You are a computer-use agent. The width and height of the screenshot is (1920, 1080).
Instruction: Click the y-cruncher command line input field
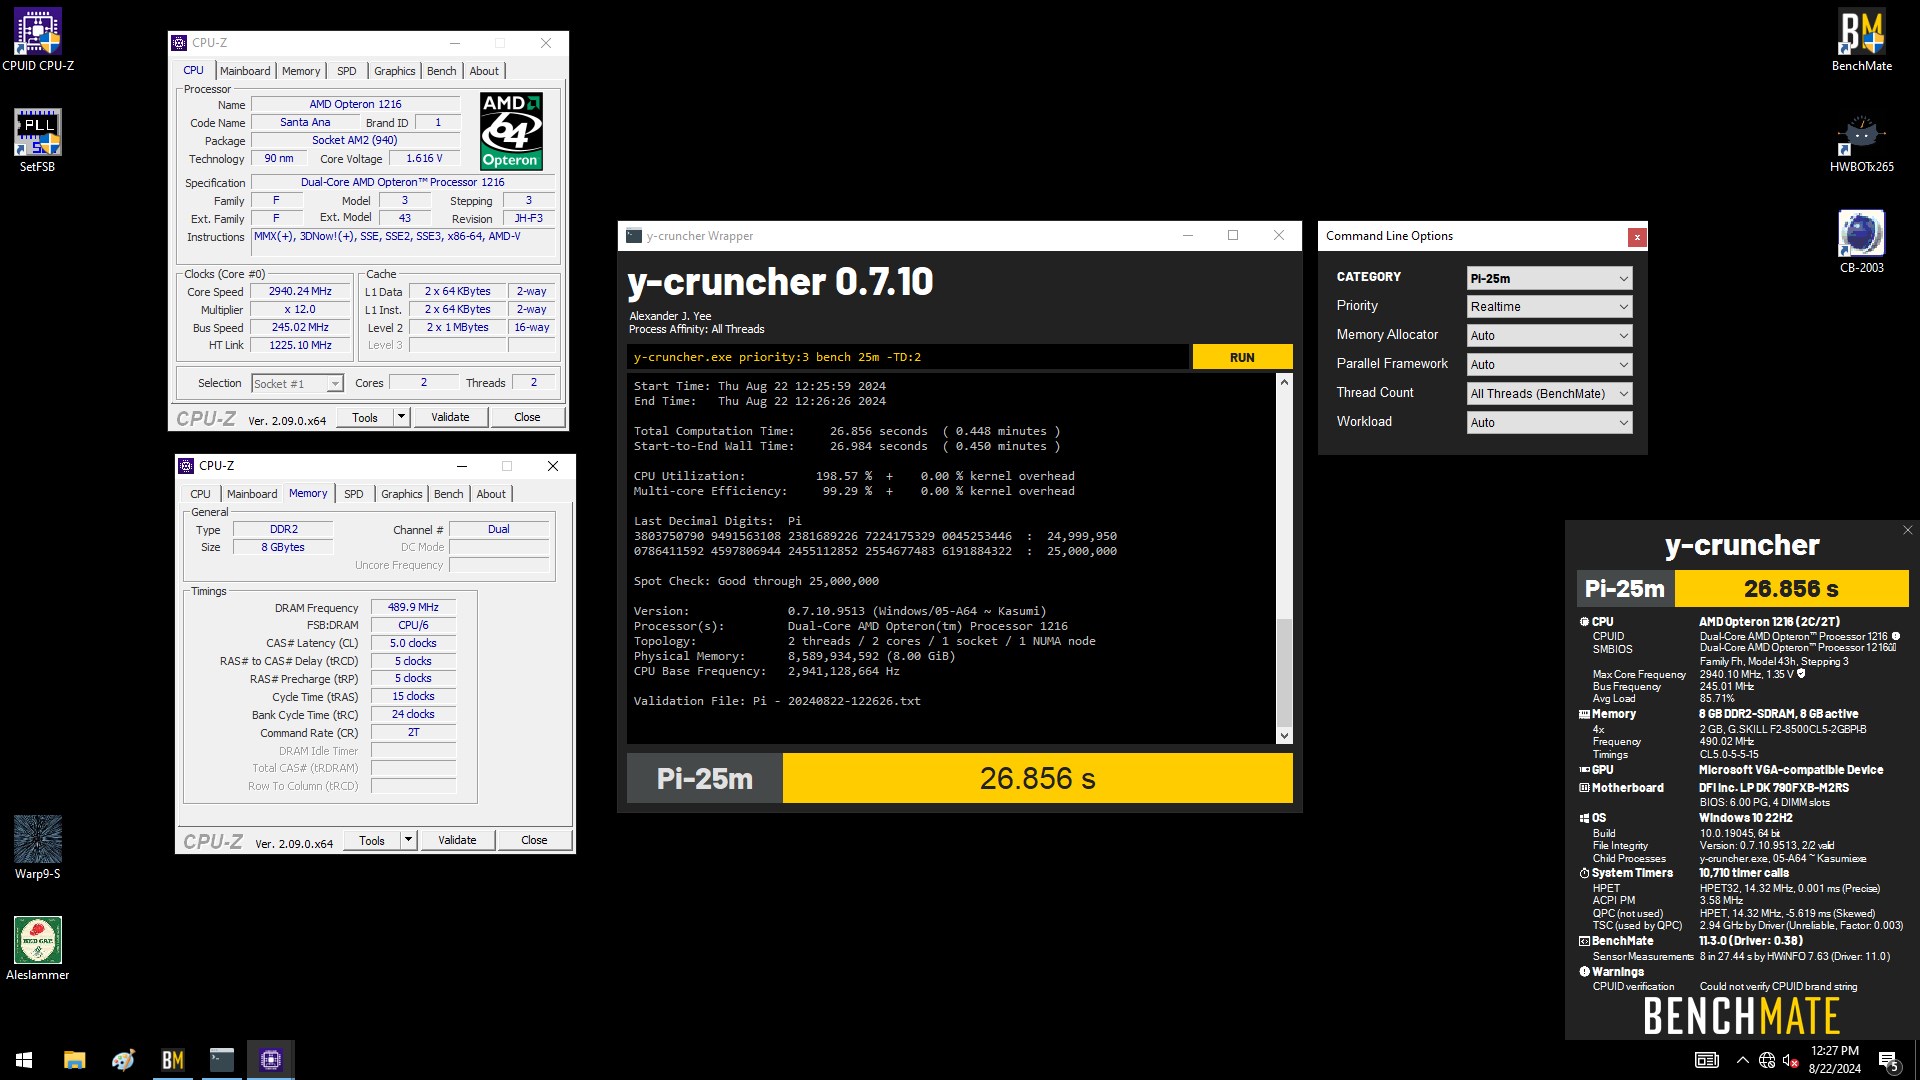point(908,357)
